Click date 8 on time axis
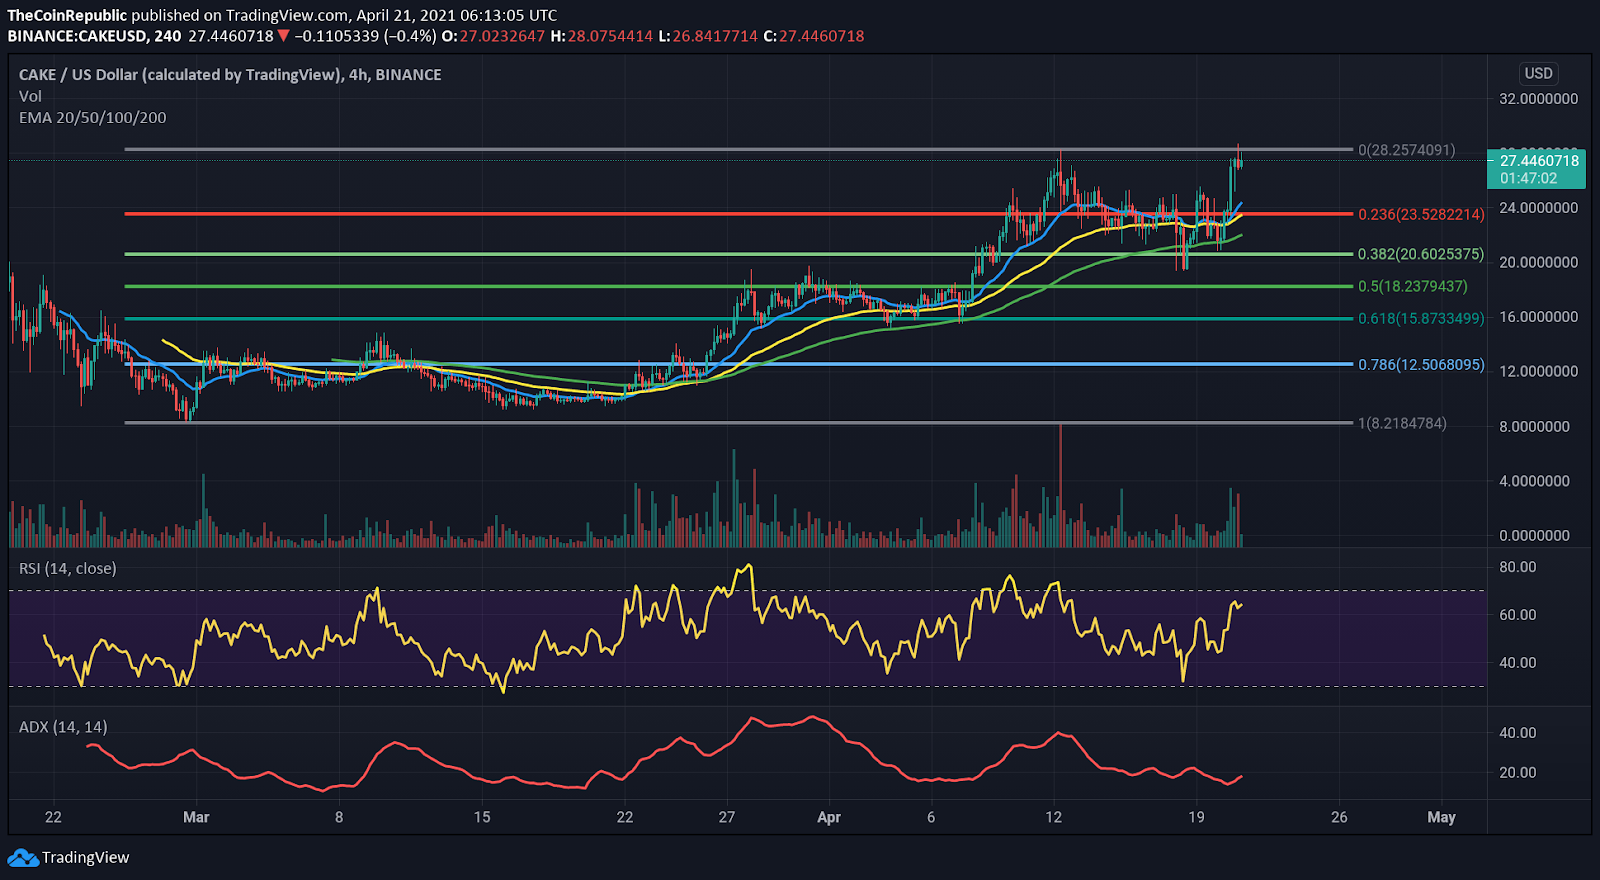Screen dimensions: 1600x880 coord(339,817)
